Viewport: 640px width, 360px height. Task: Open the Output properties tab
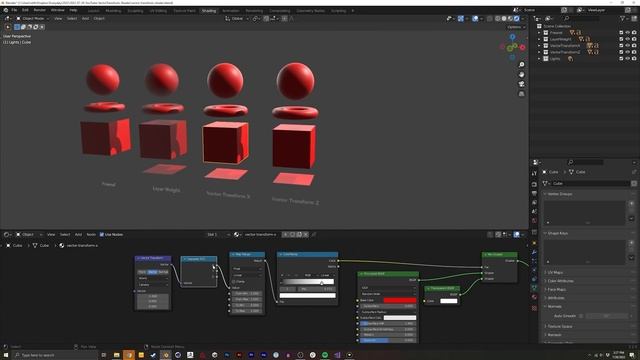534,193
